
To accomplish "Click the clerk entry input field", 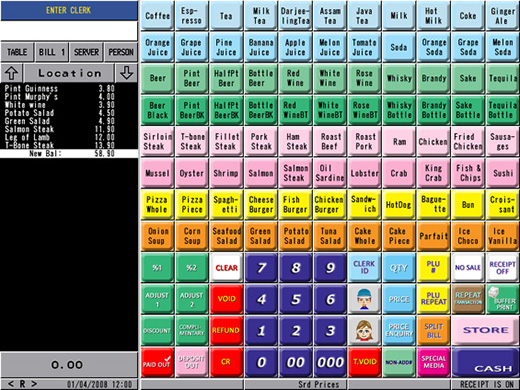I will click(69, 31).
